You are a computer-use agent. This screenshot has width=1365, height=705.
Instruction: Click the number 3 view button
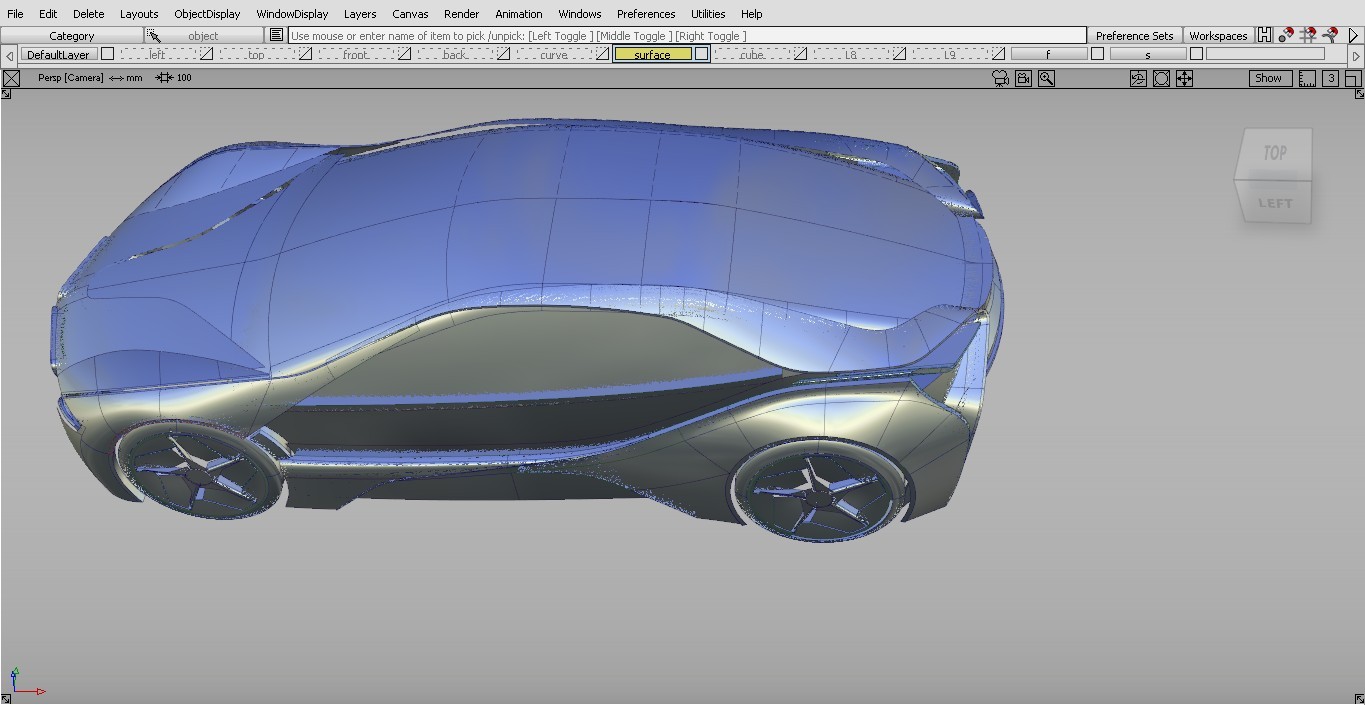pos(1330,78)
